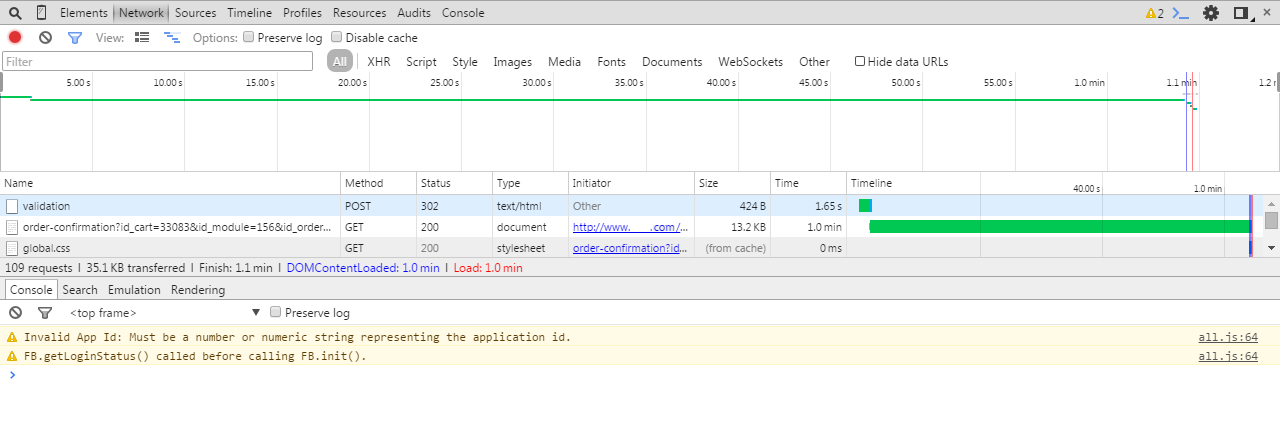The image size is (1280, 424).
Task: Switch to large request rows view
Action: [142, 37]
